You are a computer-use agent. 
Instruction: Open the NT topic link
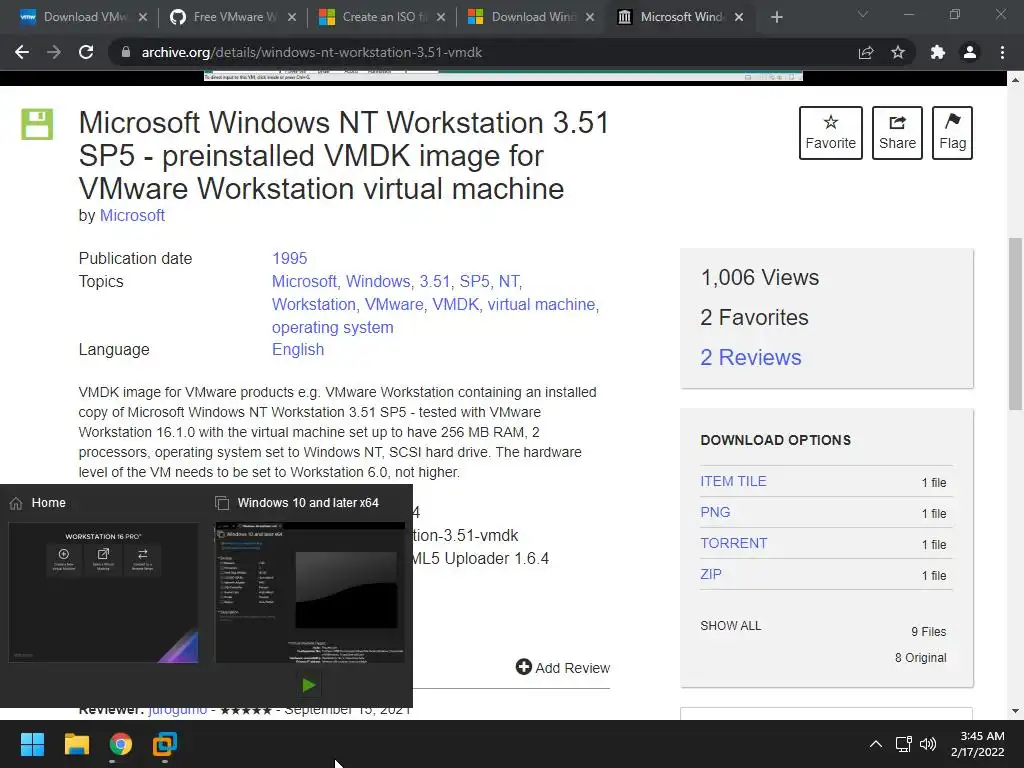(x=509, y=281)
